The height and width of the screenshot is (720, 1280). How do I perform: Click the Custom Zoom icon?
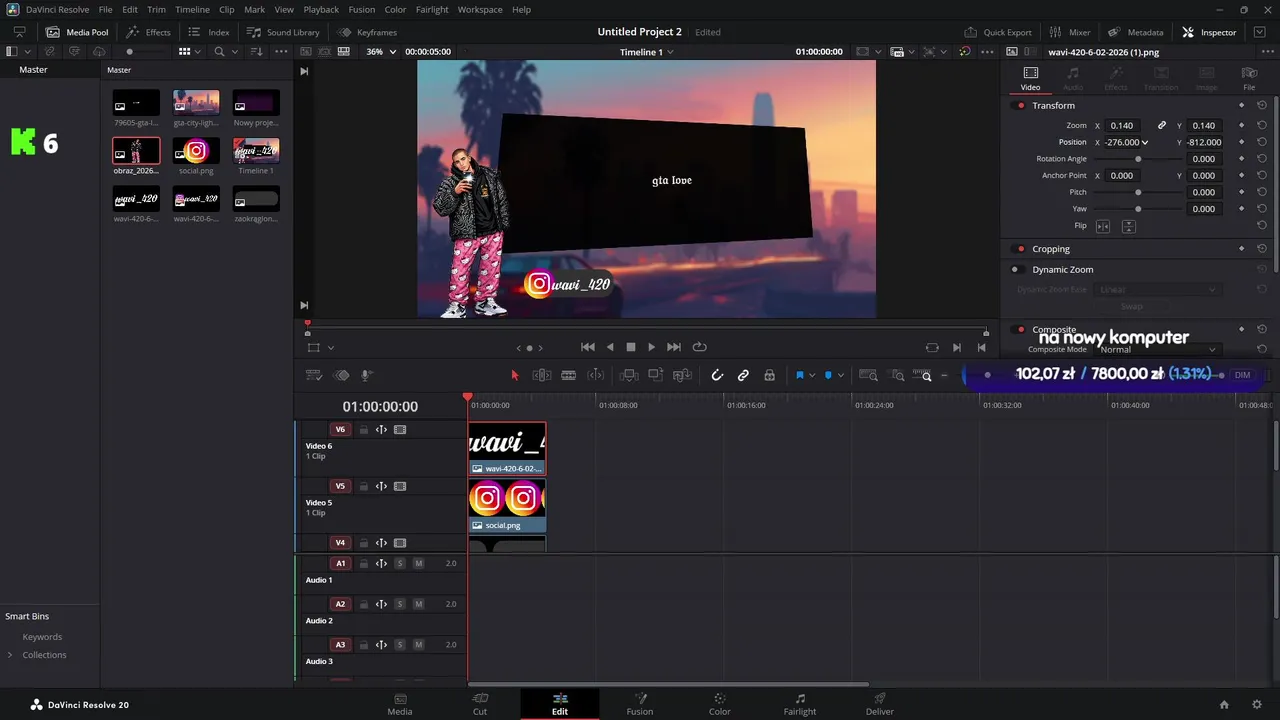tap(922, 375)
